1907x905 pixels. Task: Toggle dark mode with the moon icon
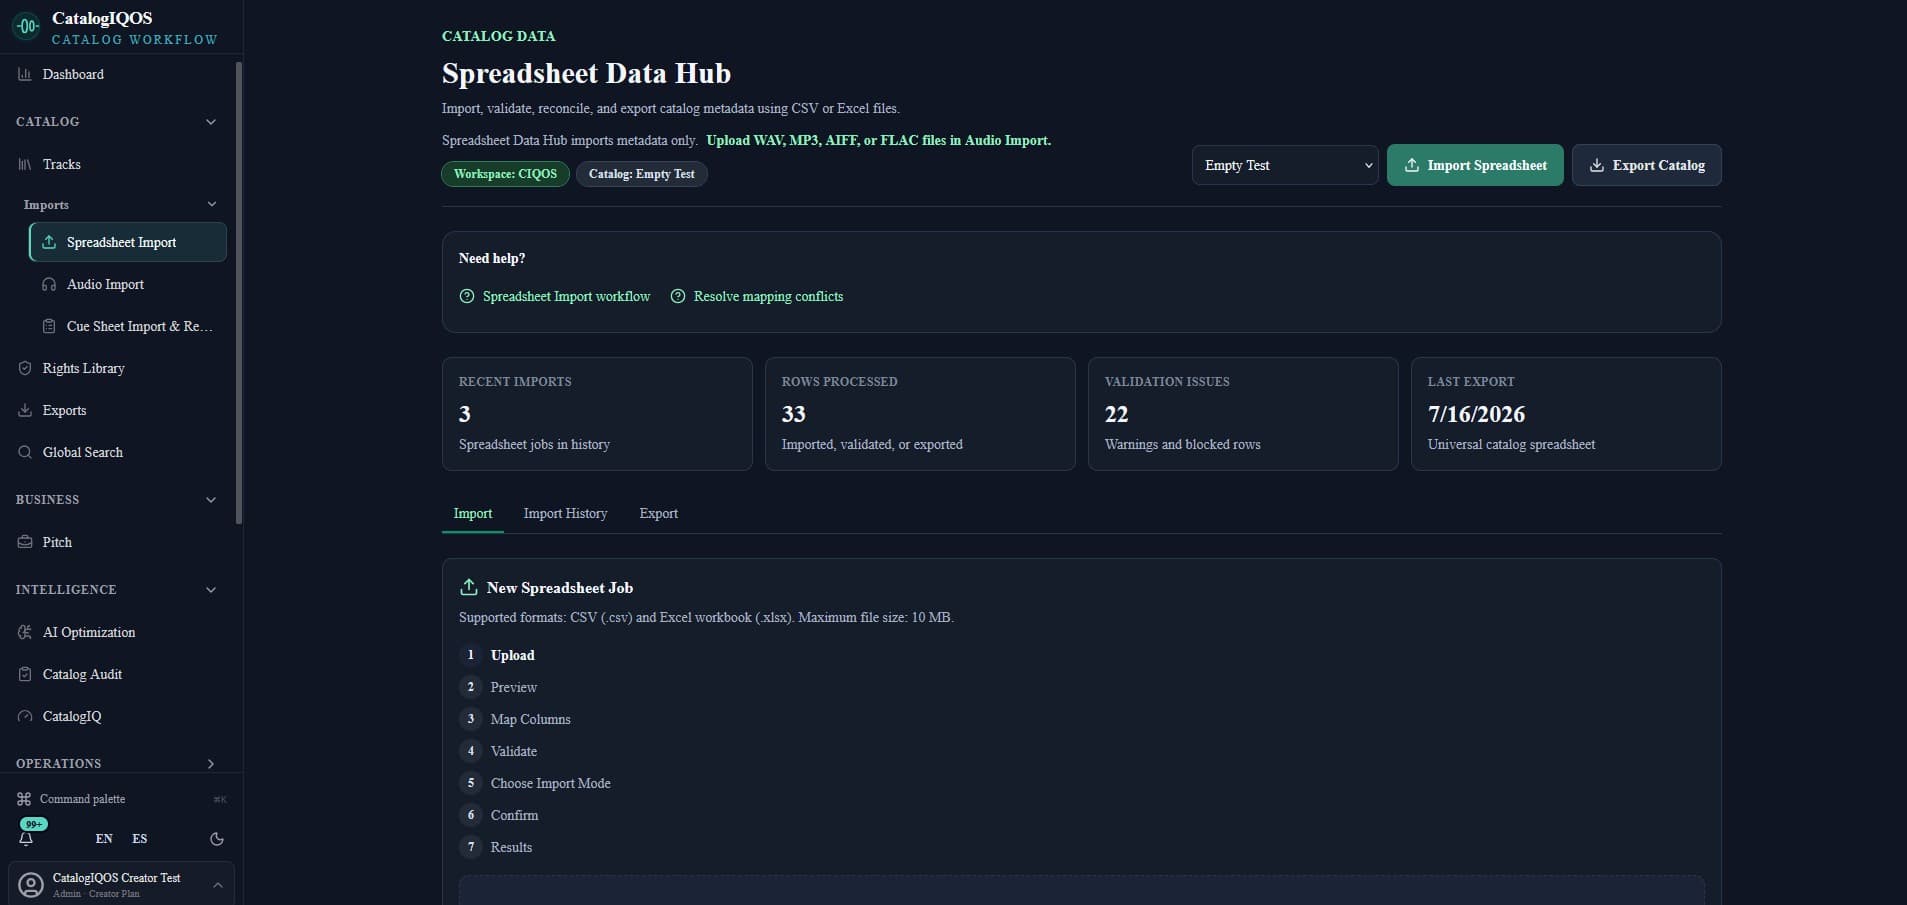click(217, 839)
